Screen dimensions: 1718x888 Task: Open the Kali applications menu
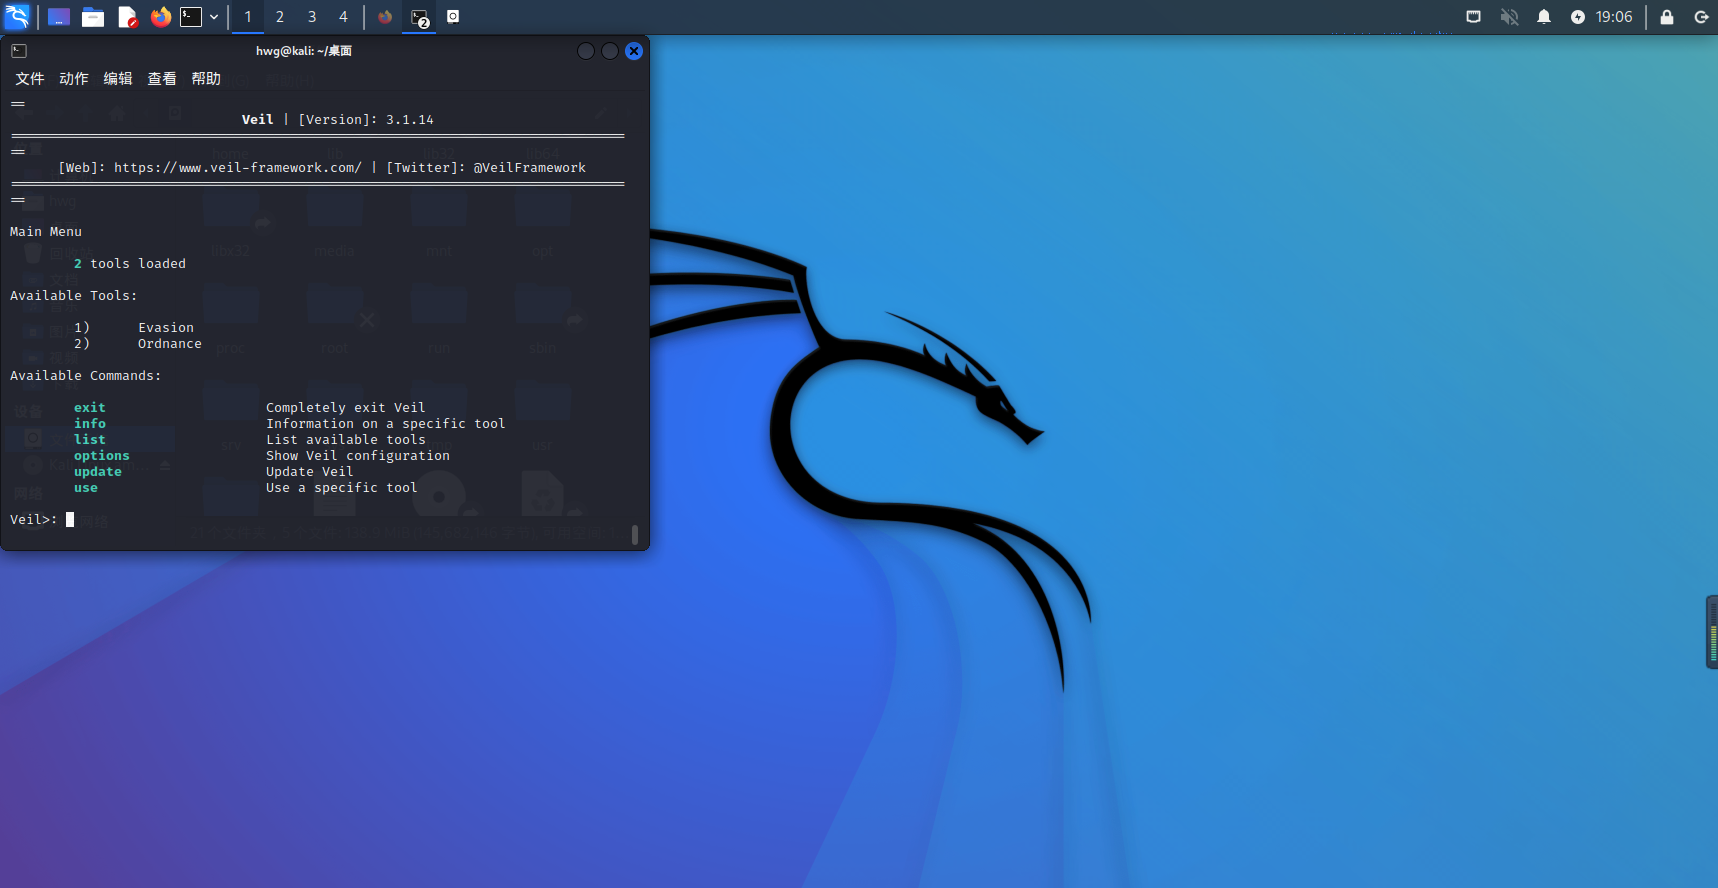point(17,17)
